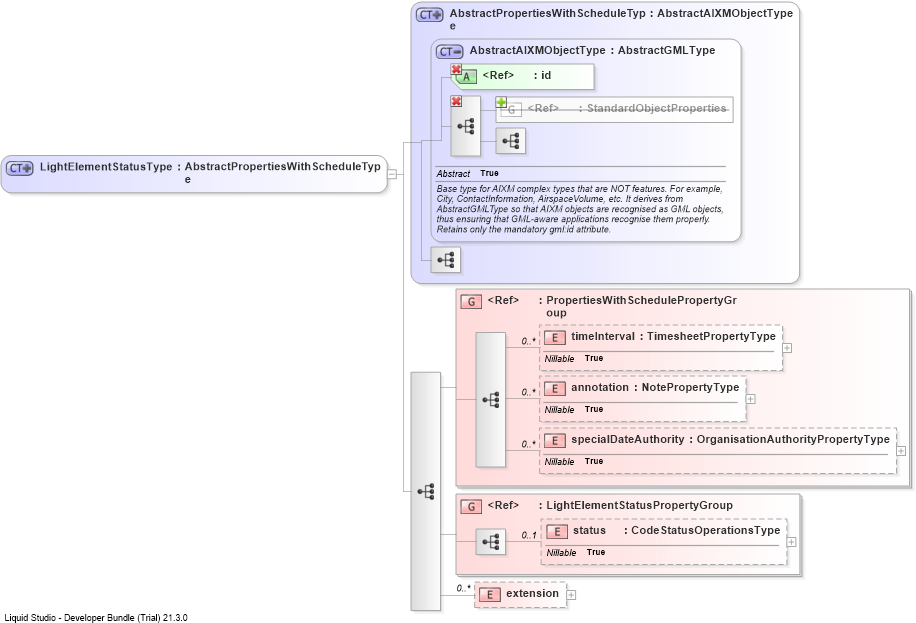916x623 pixels.
Task: Click the E icon of annotation element
Action: (554, 389)
